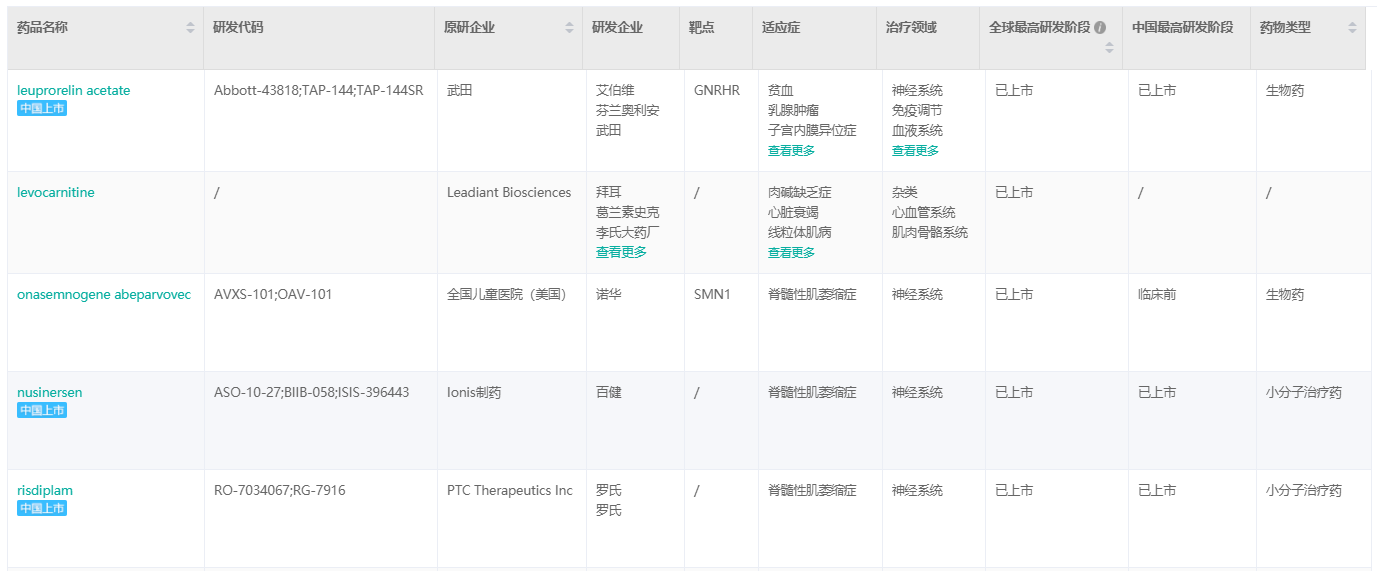The height and width of the screenshot is (571, 1377).
Task: Click the 研发代码 column header
Action: coord(238,28)
